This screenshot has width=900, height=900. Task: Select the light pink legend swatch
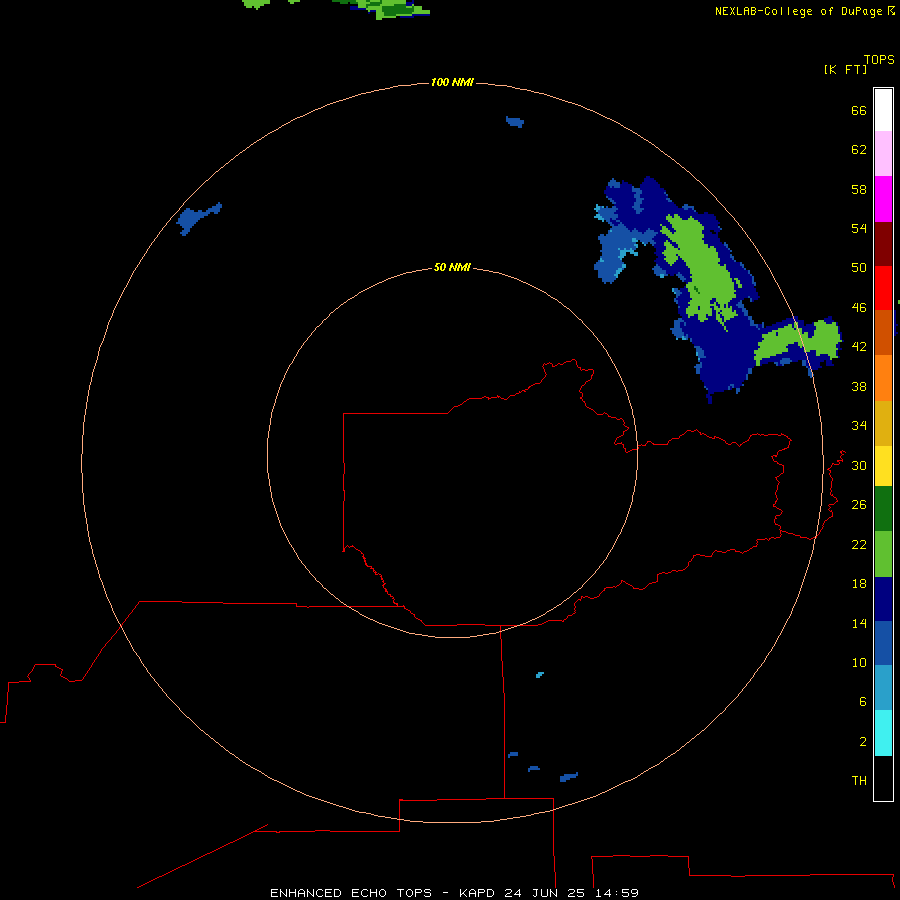[x=883, y=153]
